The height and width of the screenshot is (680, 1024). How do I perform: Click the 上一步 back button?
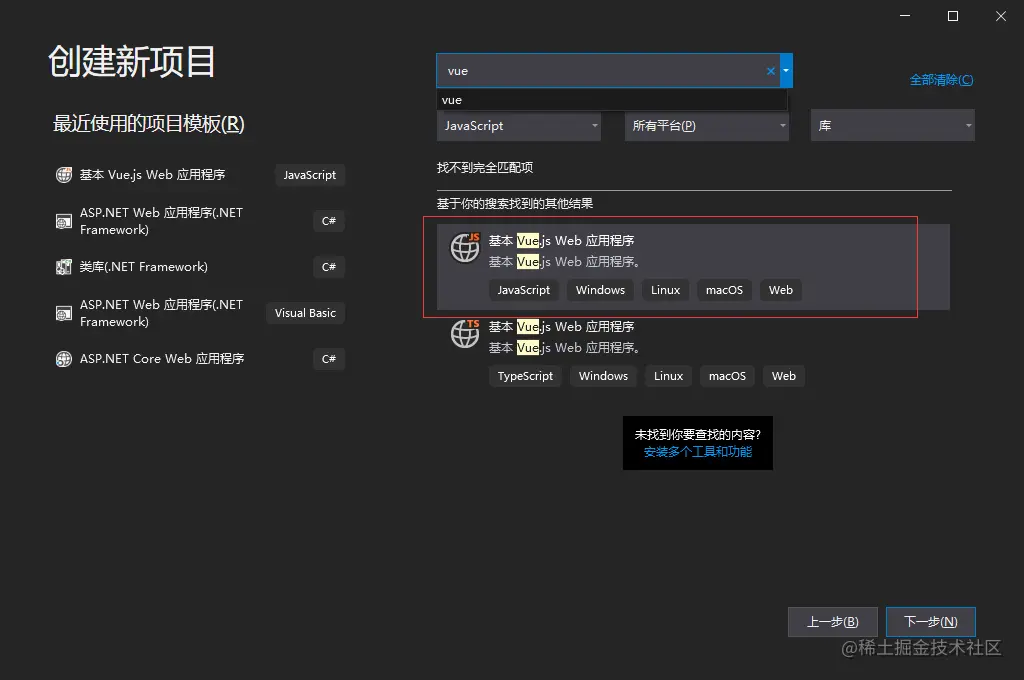coord(833,622)
